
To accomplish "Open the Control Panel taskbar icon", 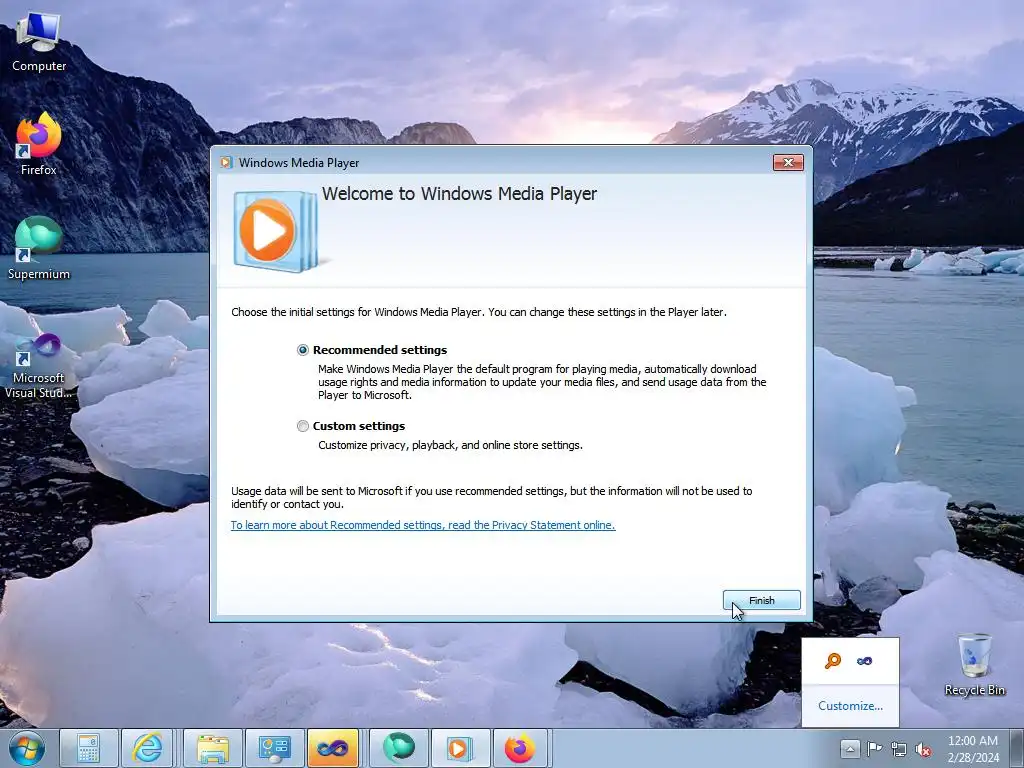I will [274, 748].
